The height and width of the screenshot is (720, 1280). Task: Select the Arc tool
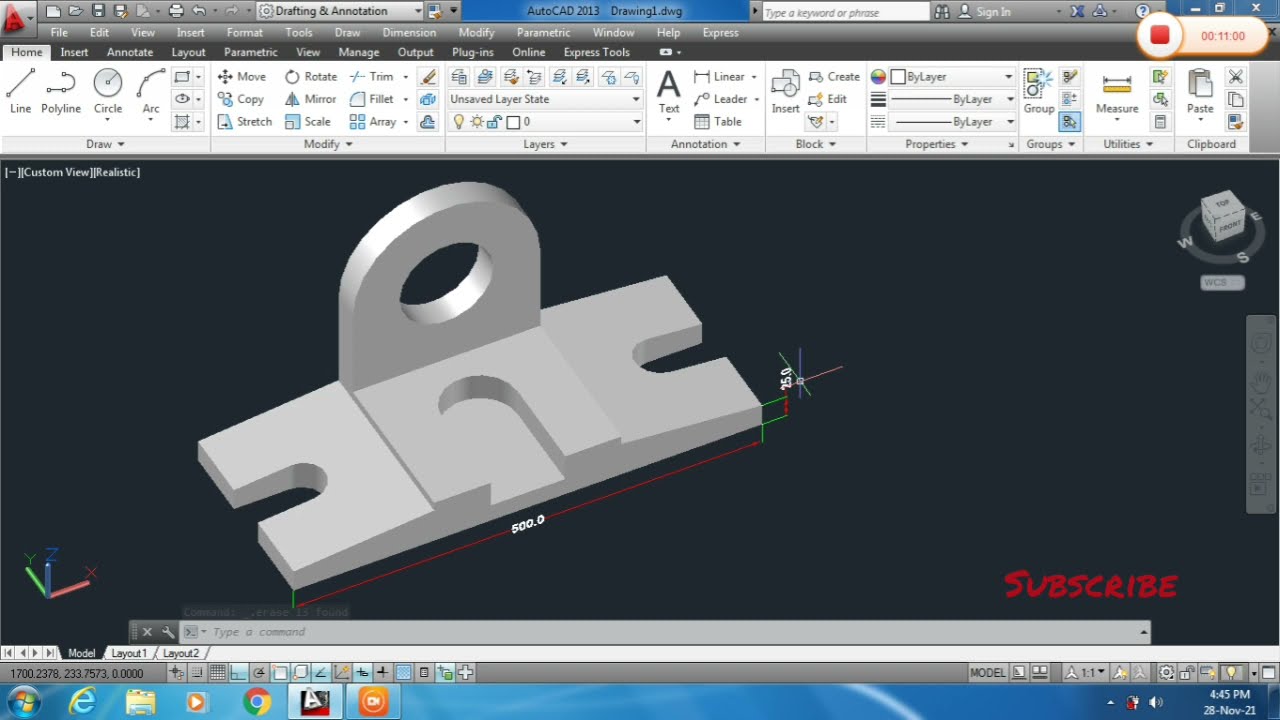point(151,91)
